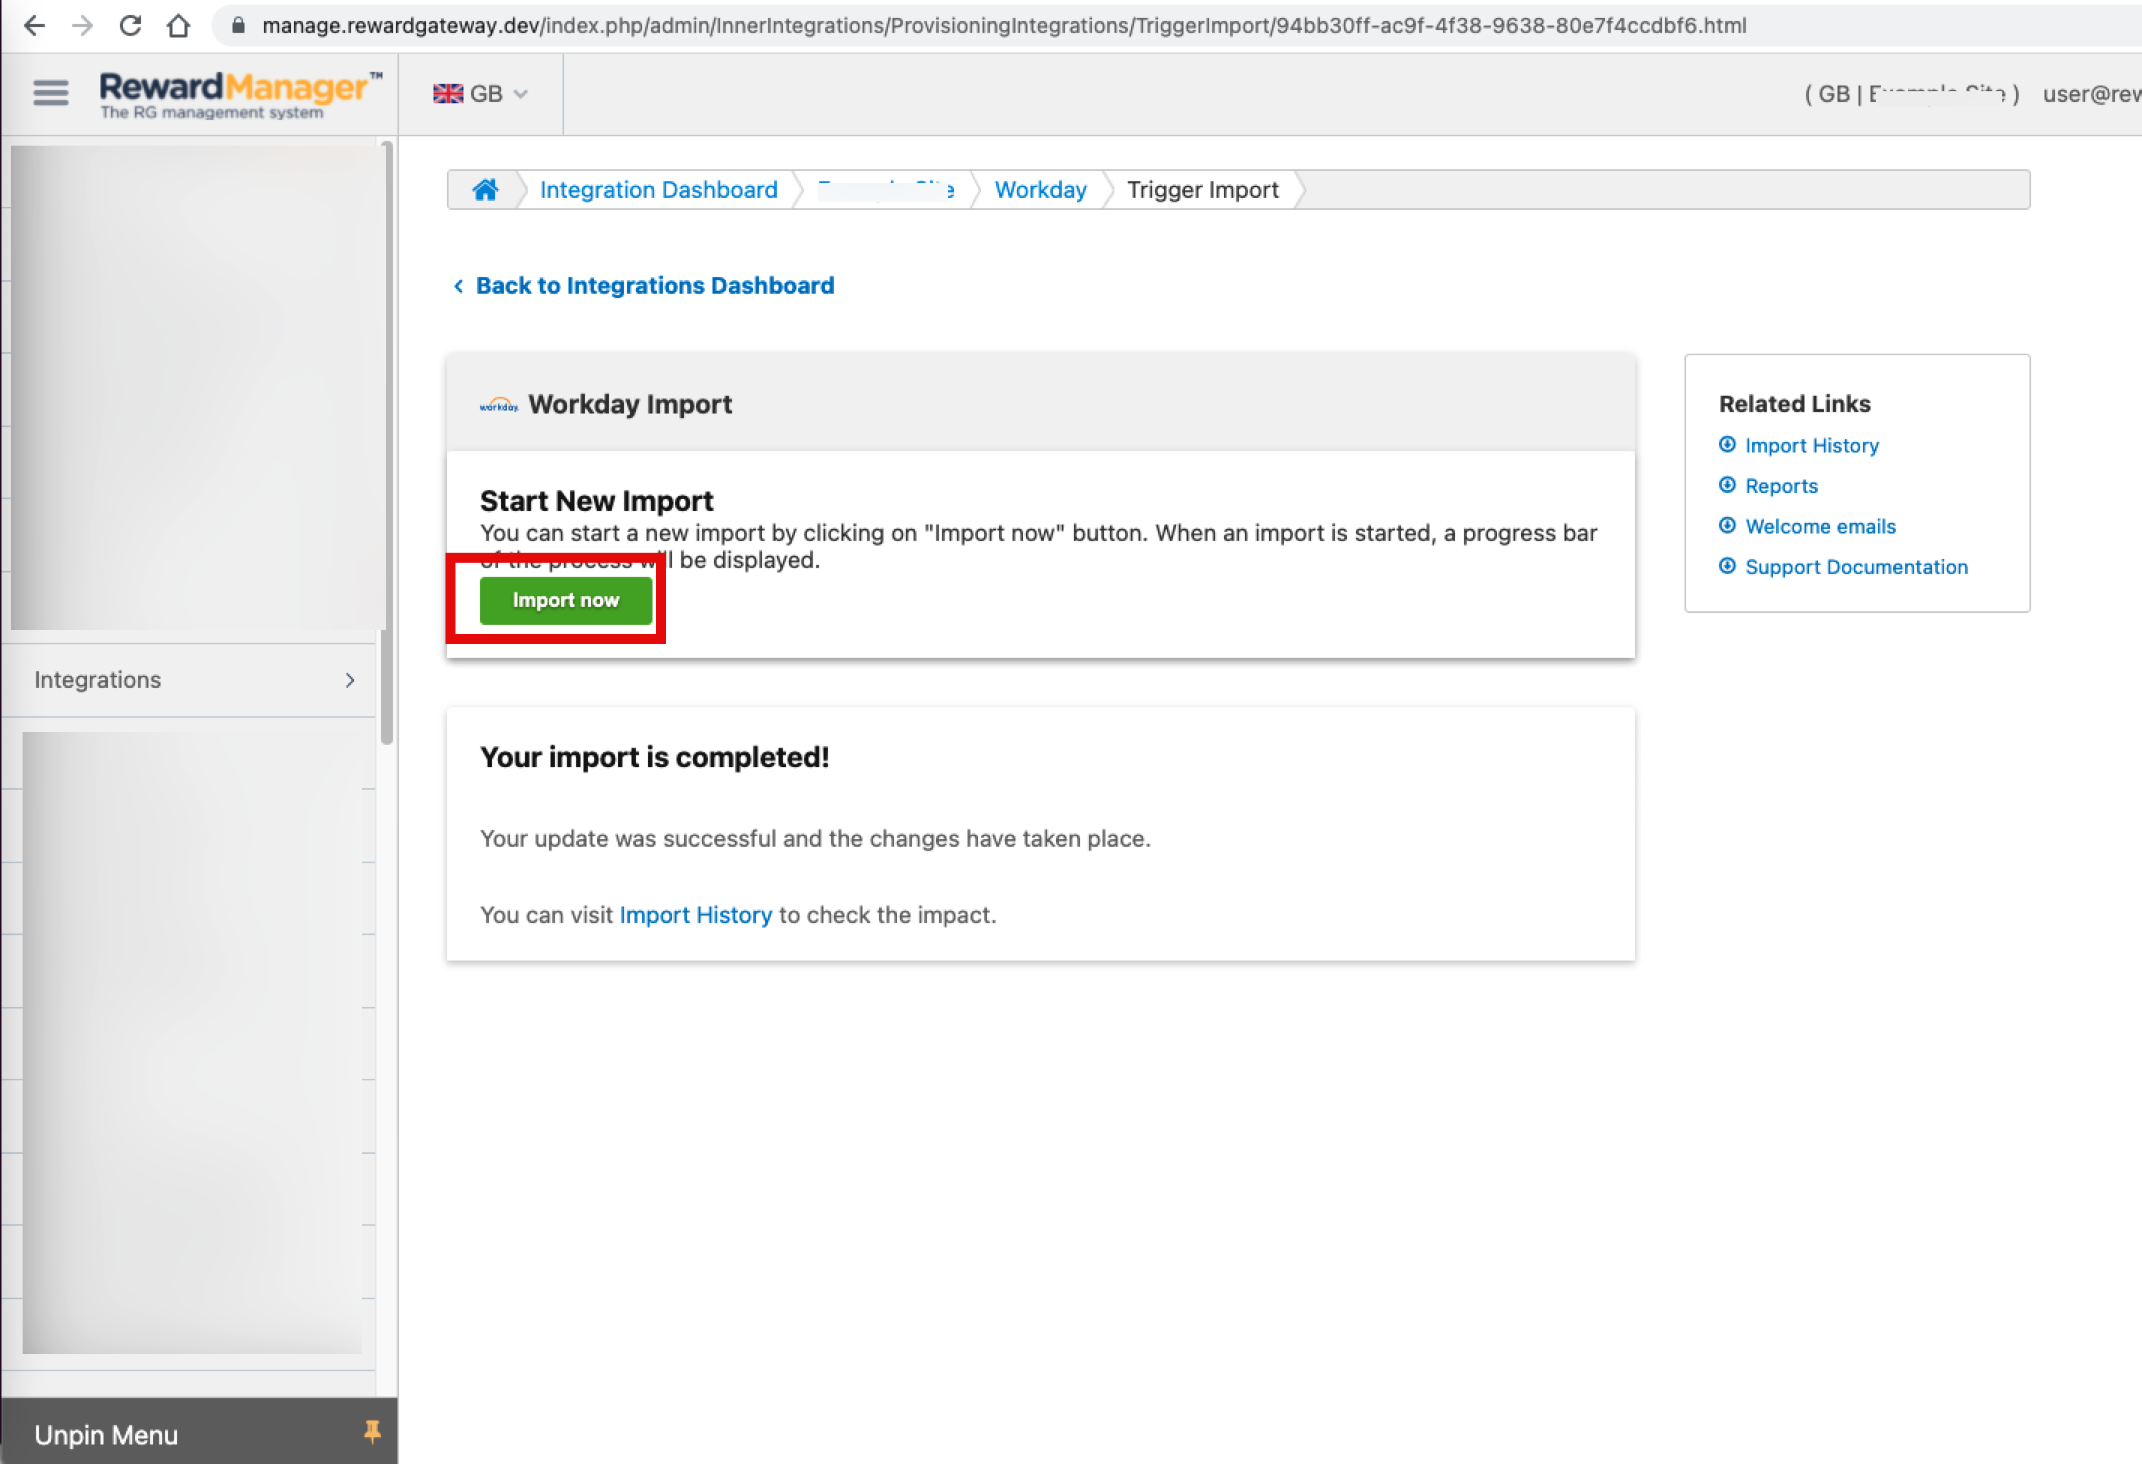Click the redacted site breadcrumb

[x=886, y=190]
